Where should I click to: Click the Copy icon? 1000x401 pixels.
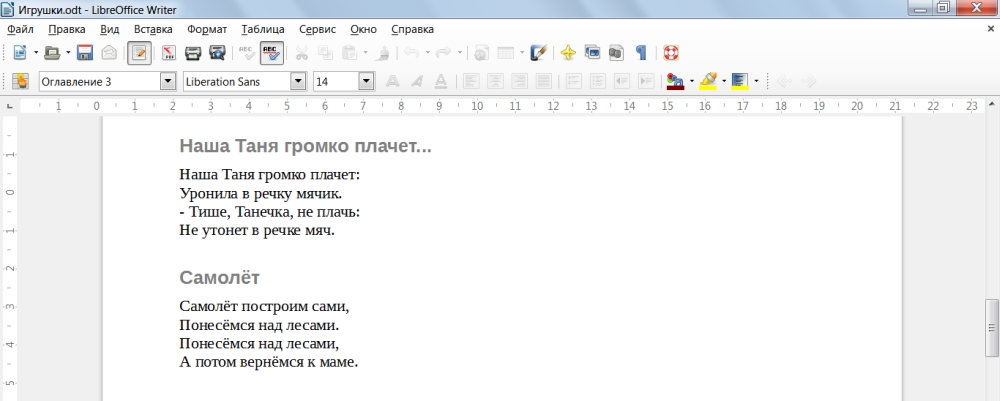tap(325, 53)
